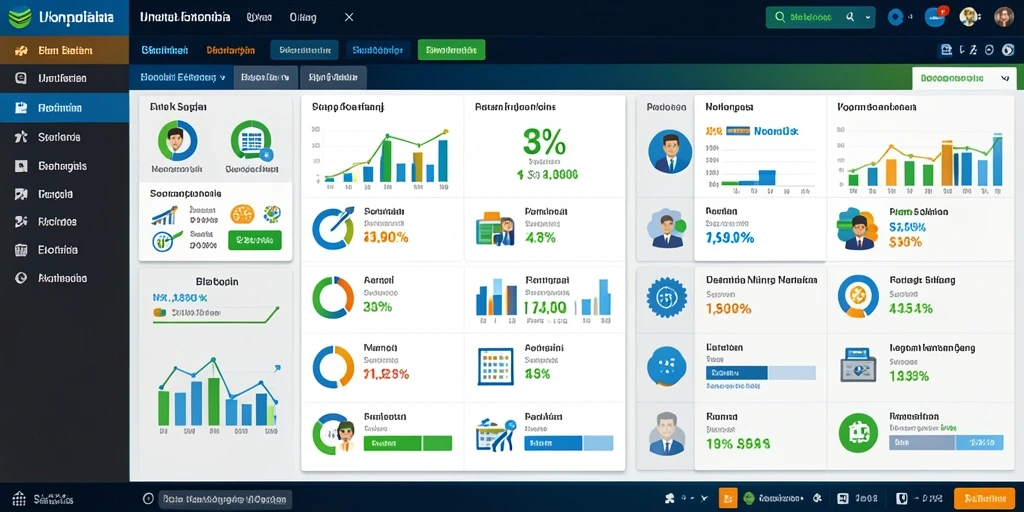Expand the first blue dropdown in the sub-tab row

pyautogui.click(x=182, y=77)
